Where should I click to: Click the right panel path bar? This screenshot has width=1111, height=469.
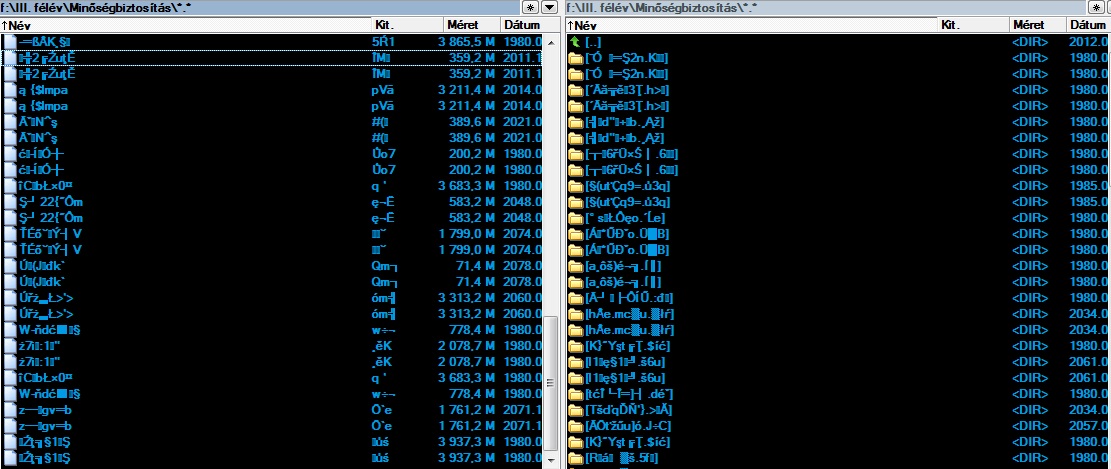[828, 7]
